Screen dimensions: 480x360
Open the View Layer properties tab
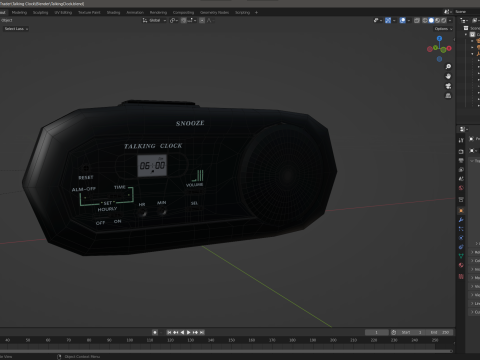(x=461, y=169)
